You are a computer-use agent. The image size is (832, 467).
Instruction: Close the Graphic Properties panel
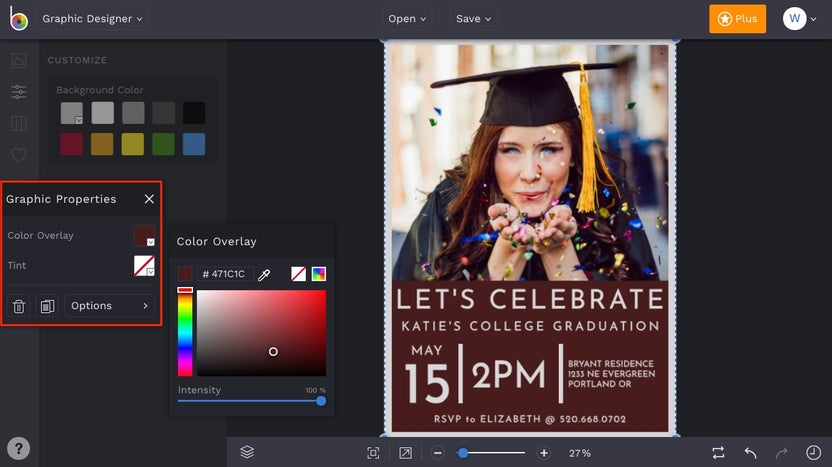[x=149, y=198]
